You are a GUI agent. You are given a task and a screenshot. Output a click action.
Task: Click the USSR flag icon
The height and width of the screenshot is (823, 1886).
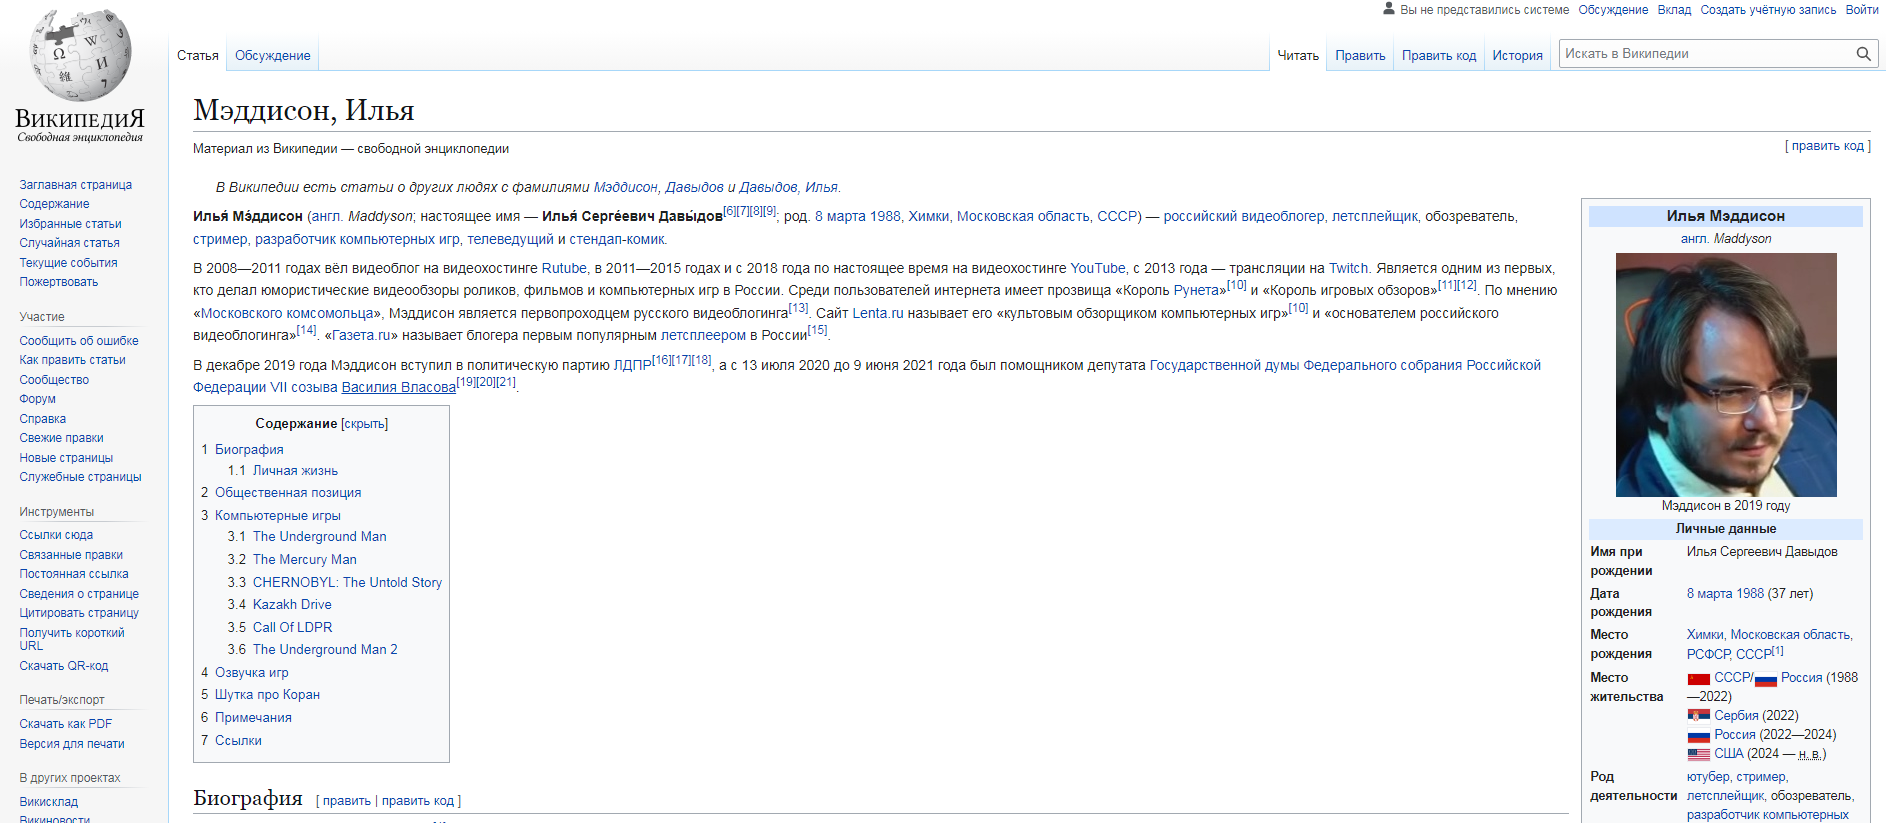(x=1698, y=679)
